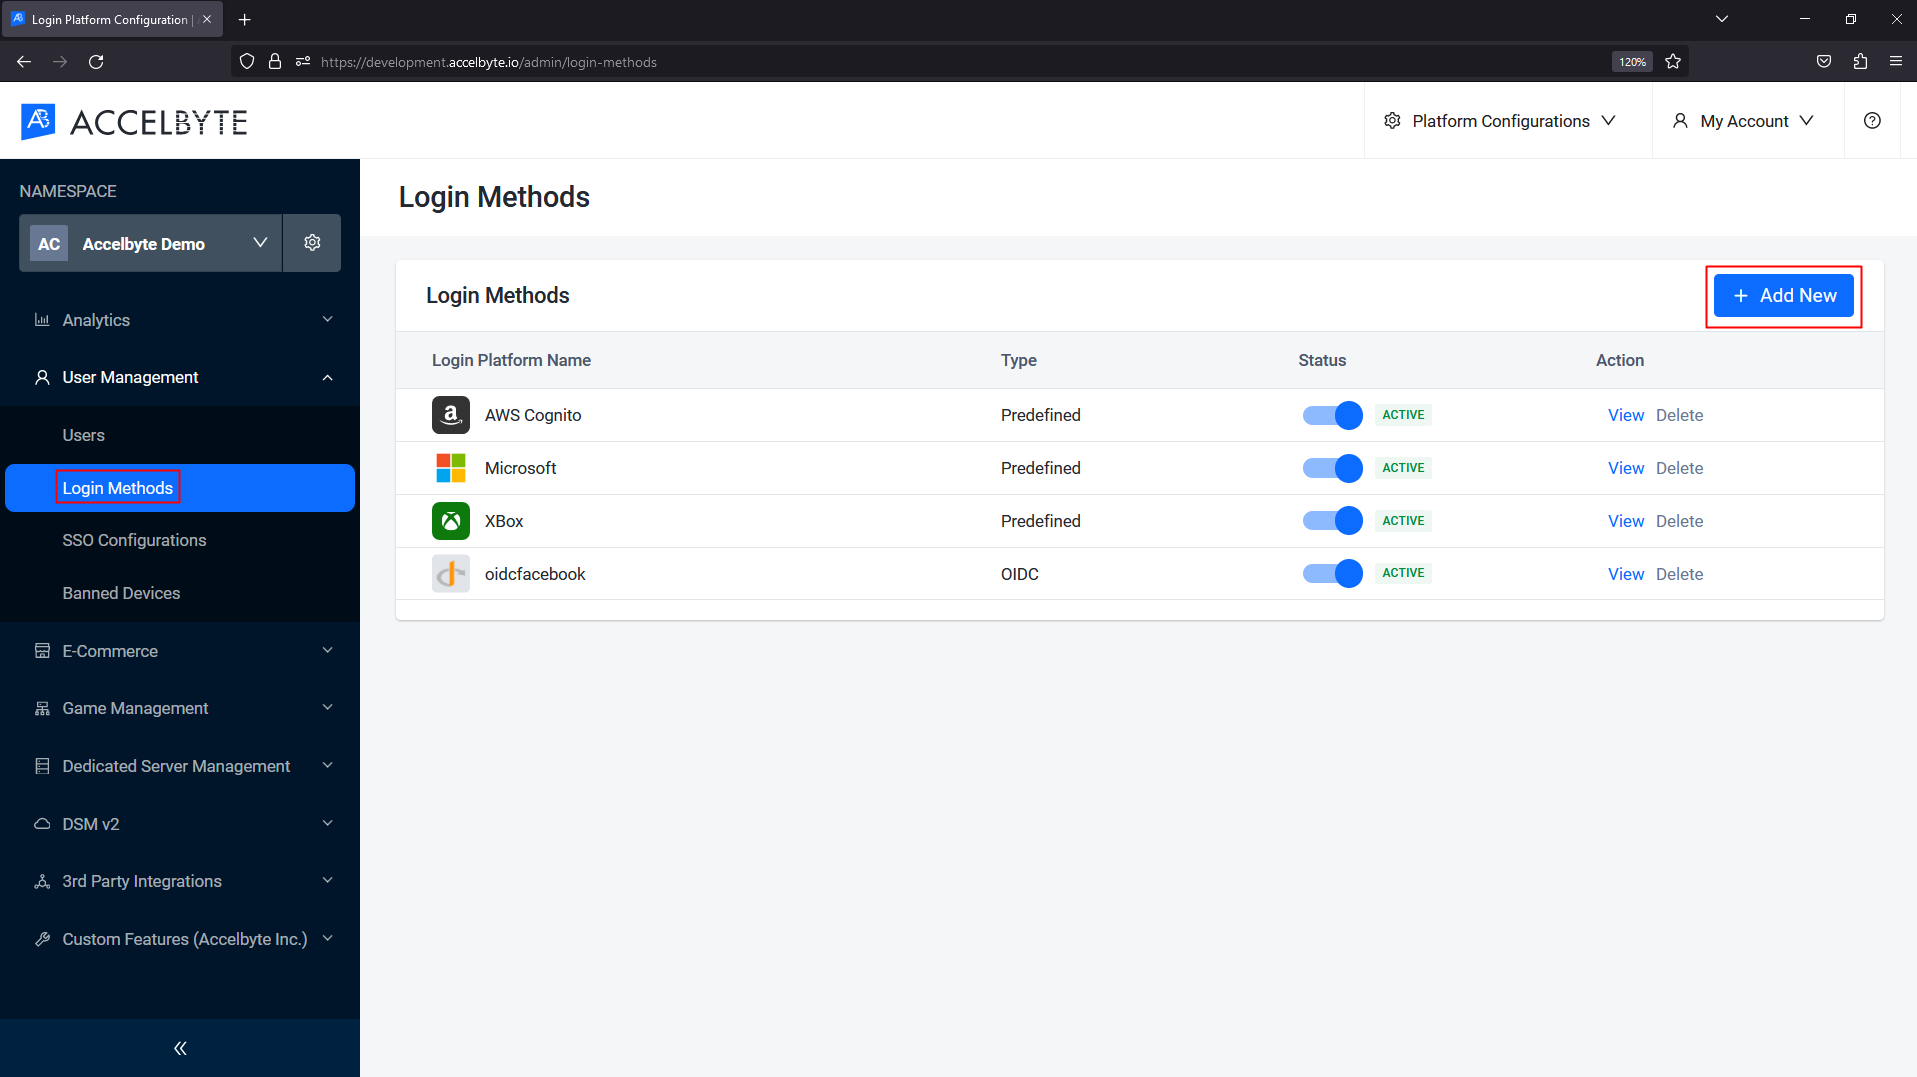This screenshot has width=1917, height=1077.
Task: List all browser tabs dropdown
Action: pyautogui.click(x=1721, y=19)
